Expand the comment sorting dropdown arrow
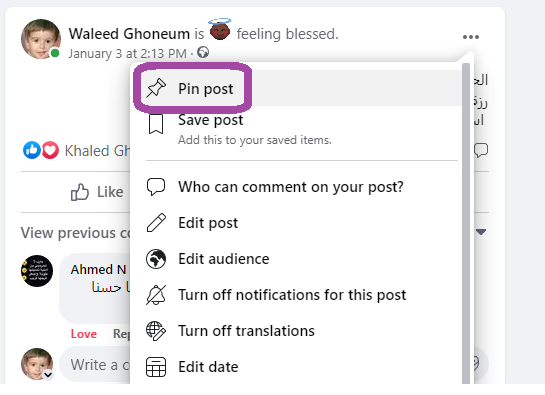 click(481, 232)
